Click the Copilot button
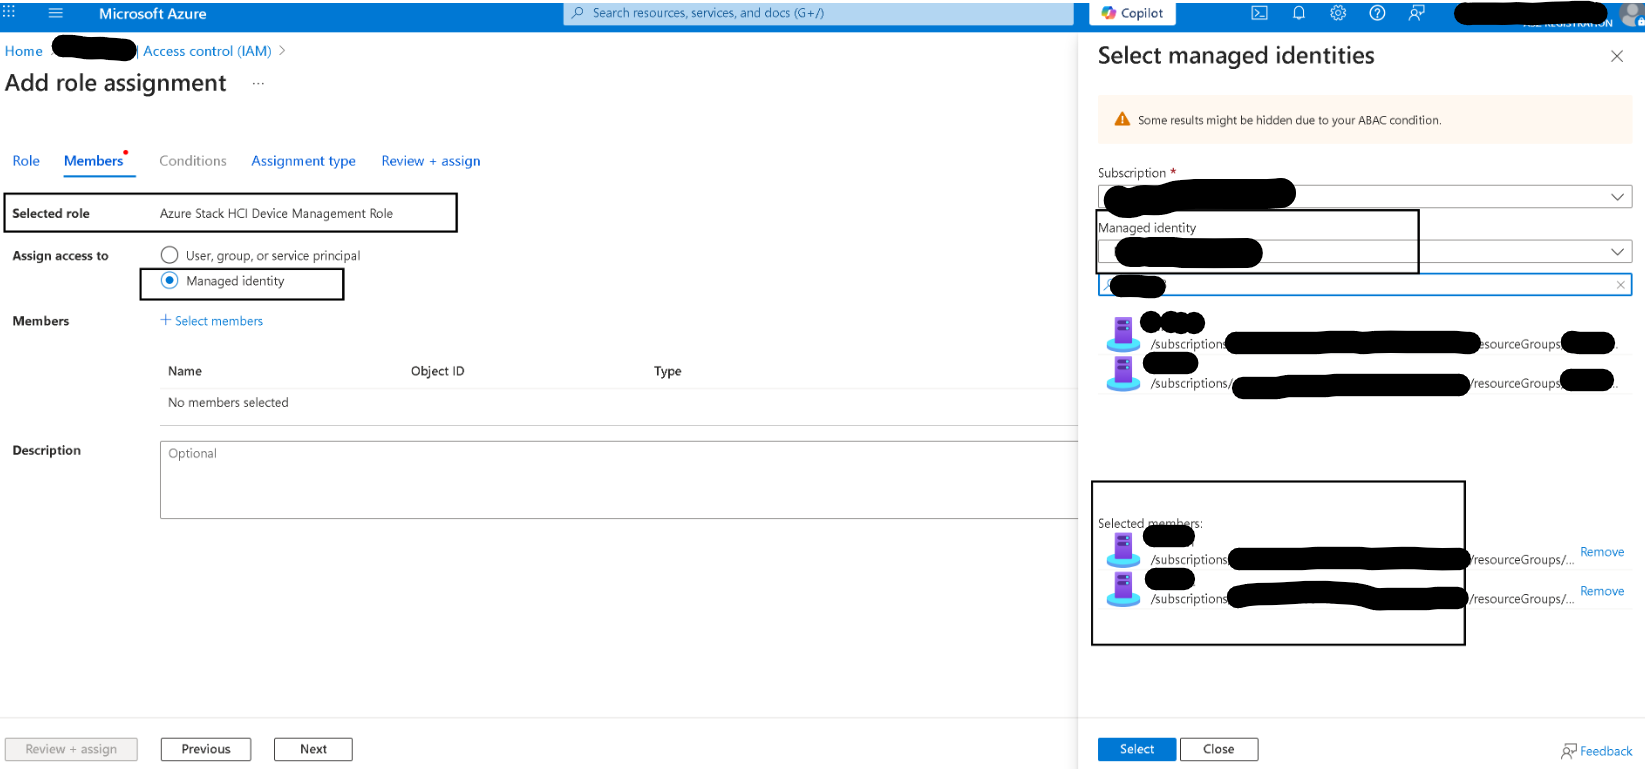Screen dimensions: 1645x769 pos(1132,13)
